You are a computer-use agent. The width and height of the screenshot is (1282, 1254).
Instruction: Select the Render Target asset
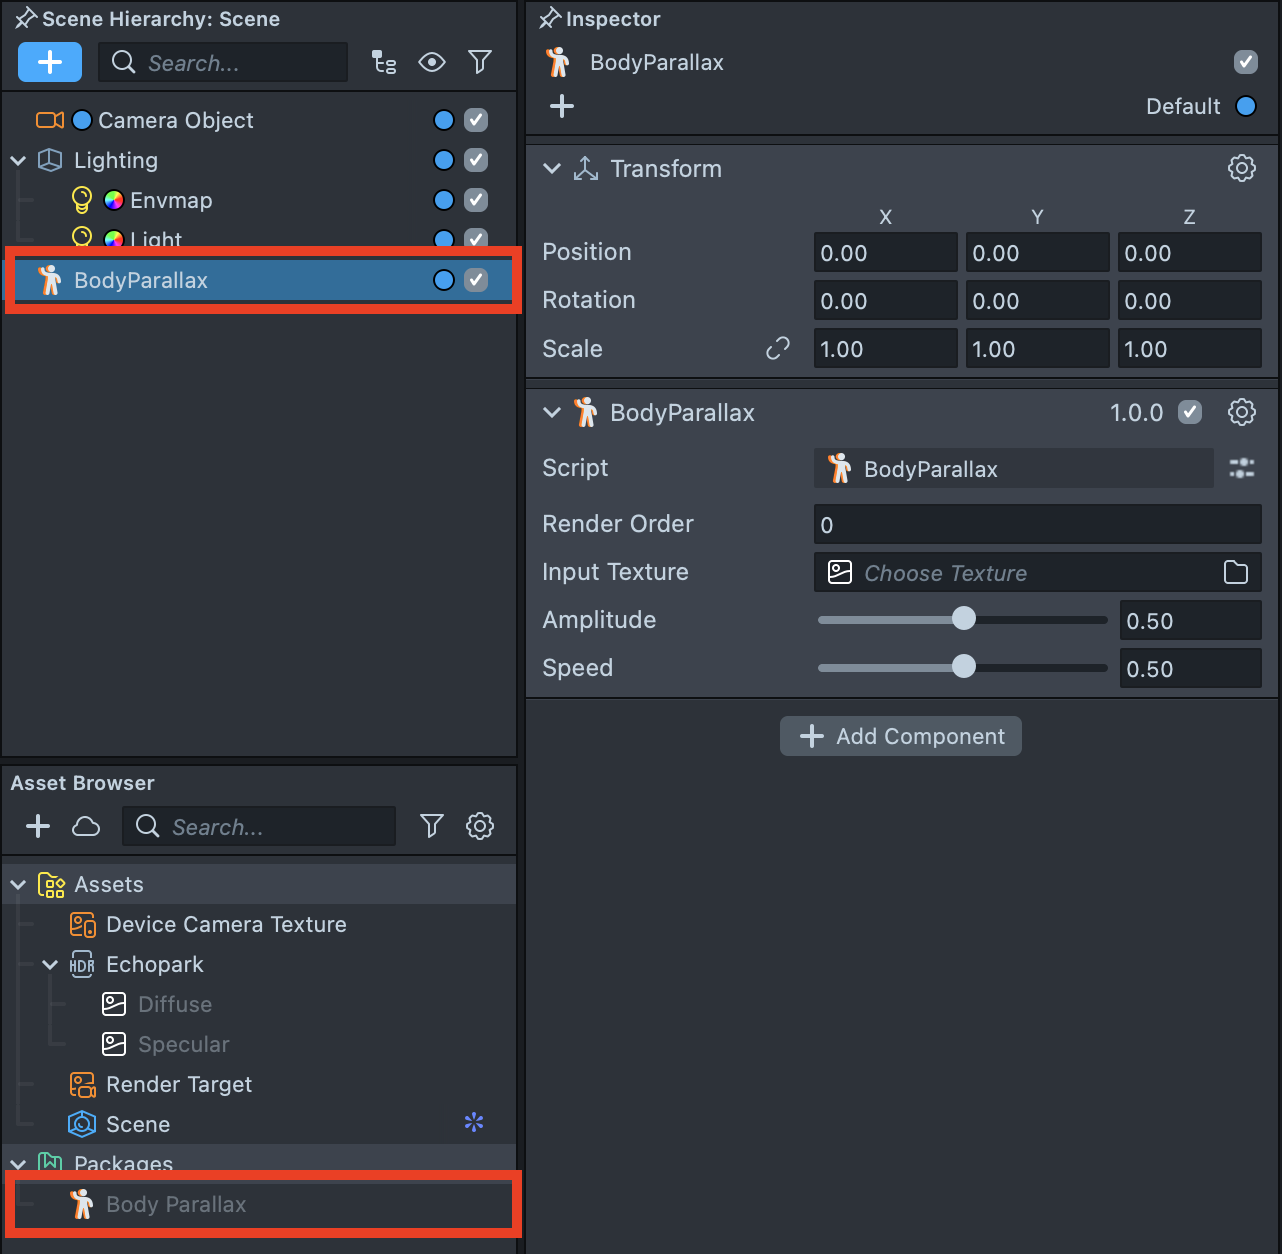click(258, 1084)
